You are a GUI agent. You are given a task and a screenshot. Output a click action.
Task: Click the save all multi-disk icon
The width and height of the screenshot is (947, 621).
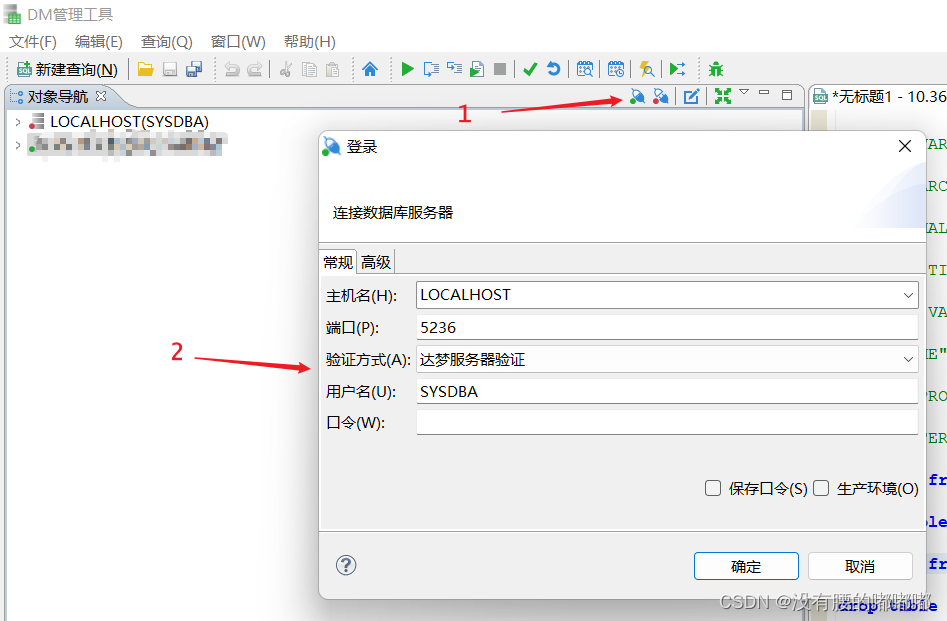[194, 69]
